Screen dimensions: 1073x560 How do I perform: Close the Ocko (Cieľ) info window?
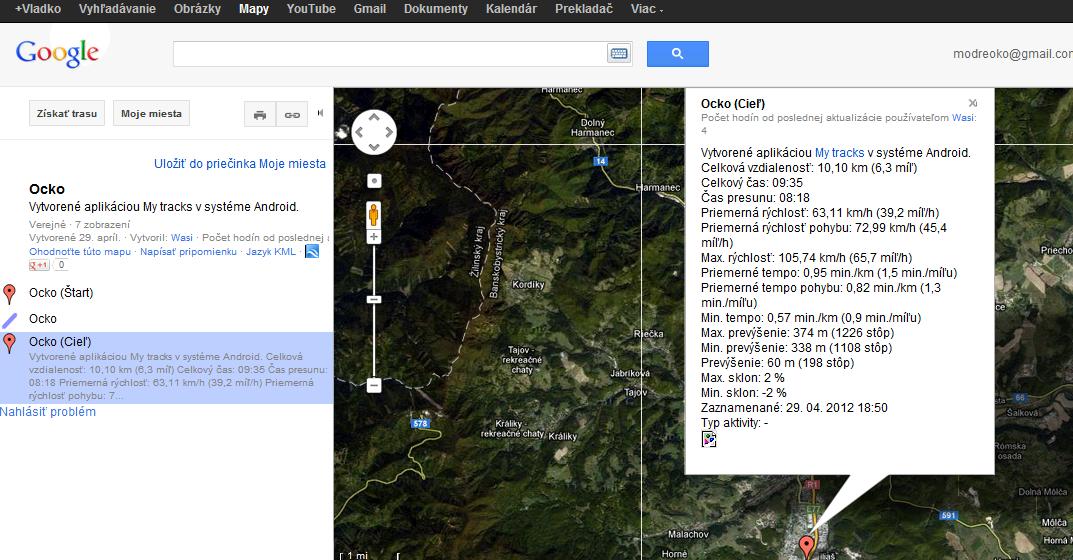click(972, 103)
